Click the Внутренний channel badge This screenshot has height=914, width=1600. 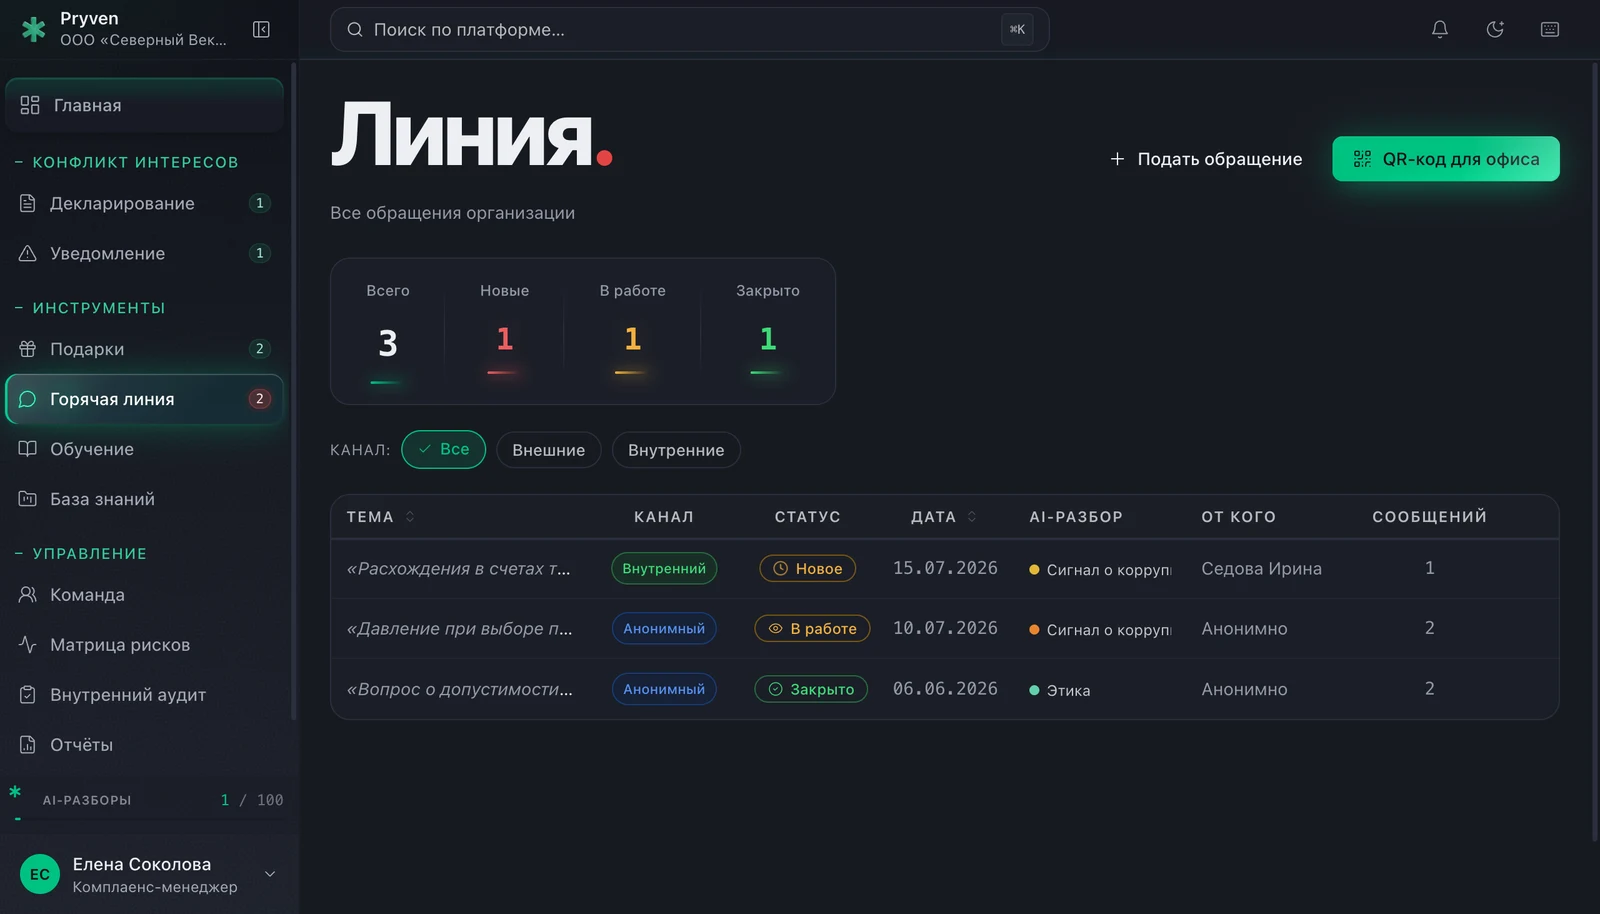[x=664, y=569]
